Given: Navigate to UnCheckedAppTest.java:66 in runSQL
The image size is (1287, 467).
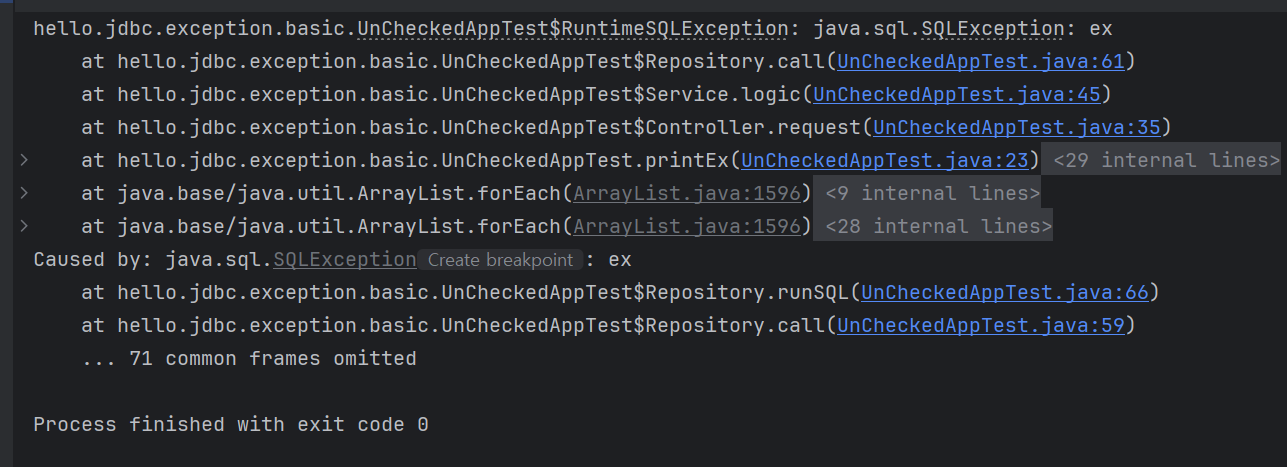Looking at the screenshot, I should click(1005, 292).
